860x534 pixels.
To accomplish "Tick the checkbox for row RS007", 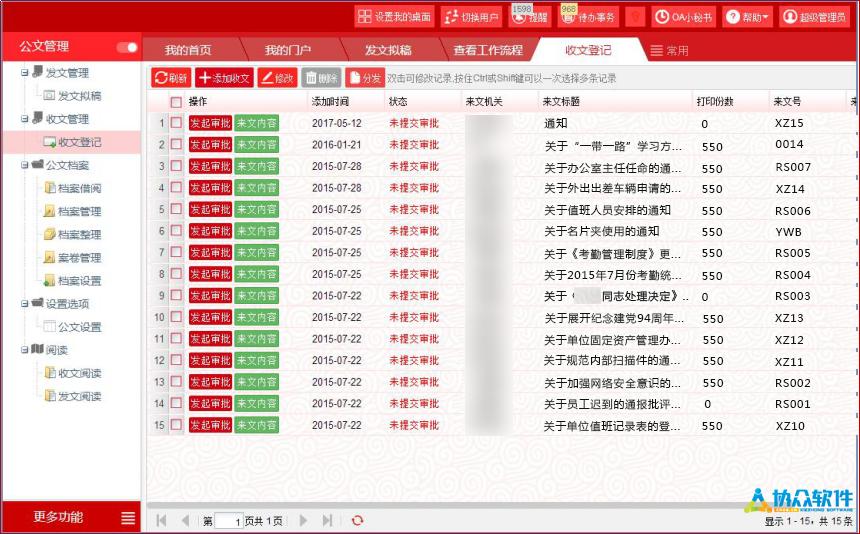I will 176,166.
